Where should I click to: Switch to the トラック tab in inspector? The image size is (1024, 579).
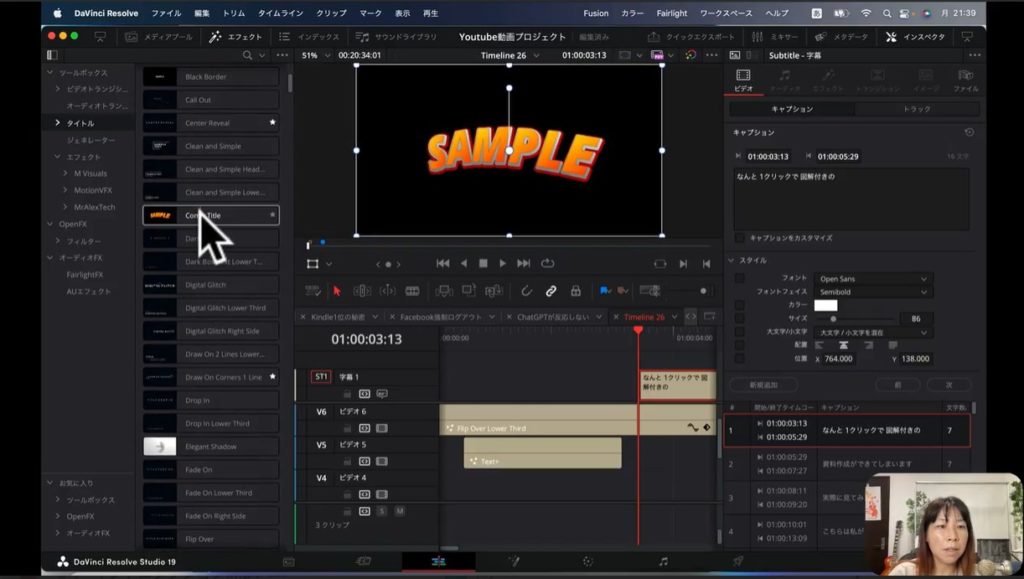[916, 109]
